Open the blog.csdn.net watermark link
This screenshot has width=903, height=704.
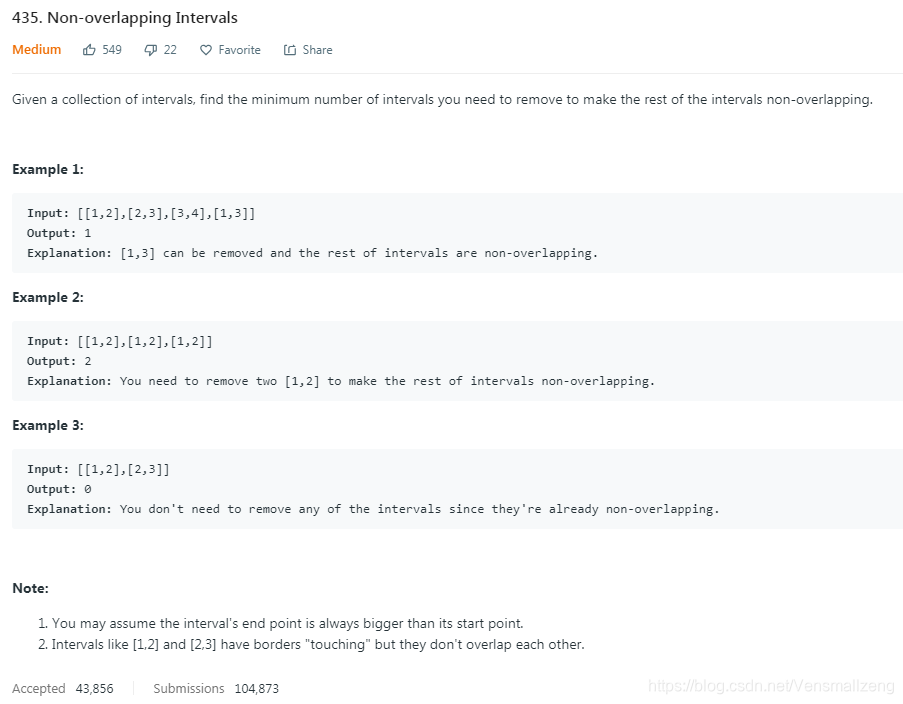click(x=770, y=687)
